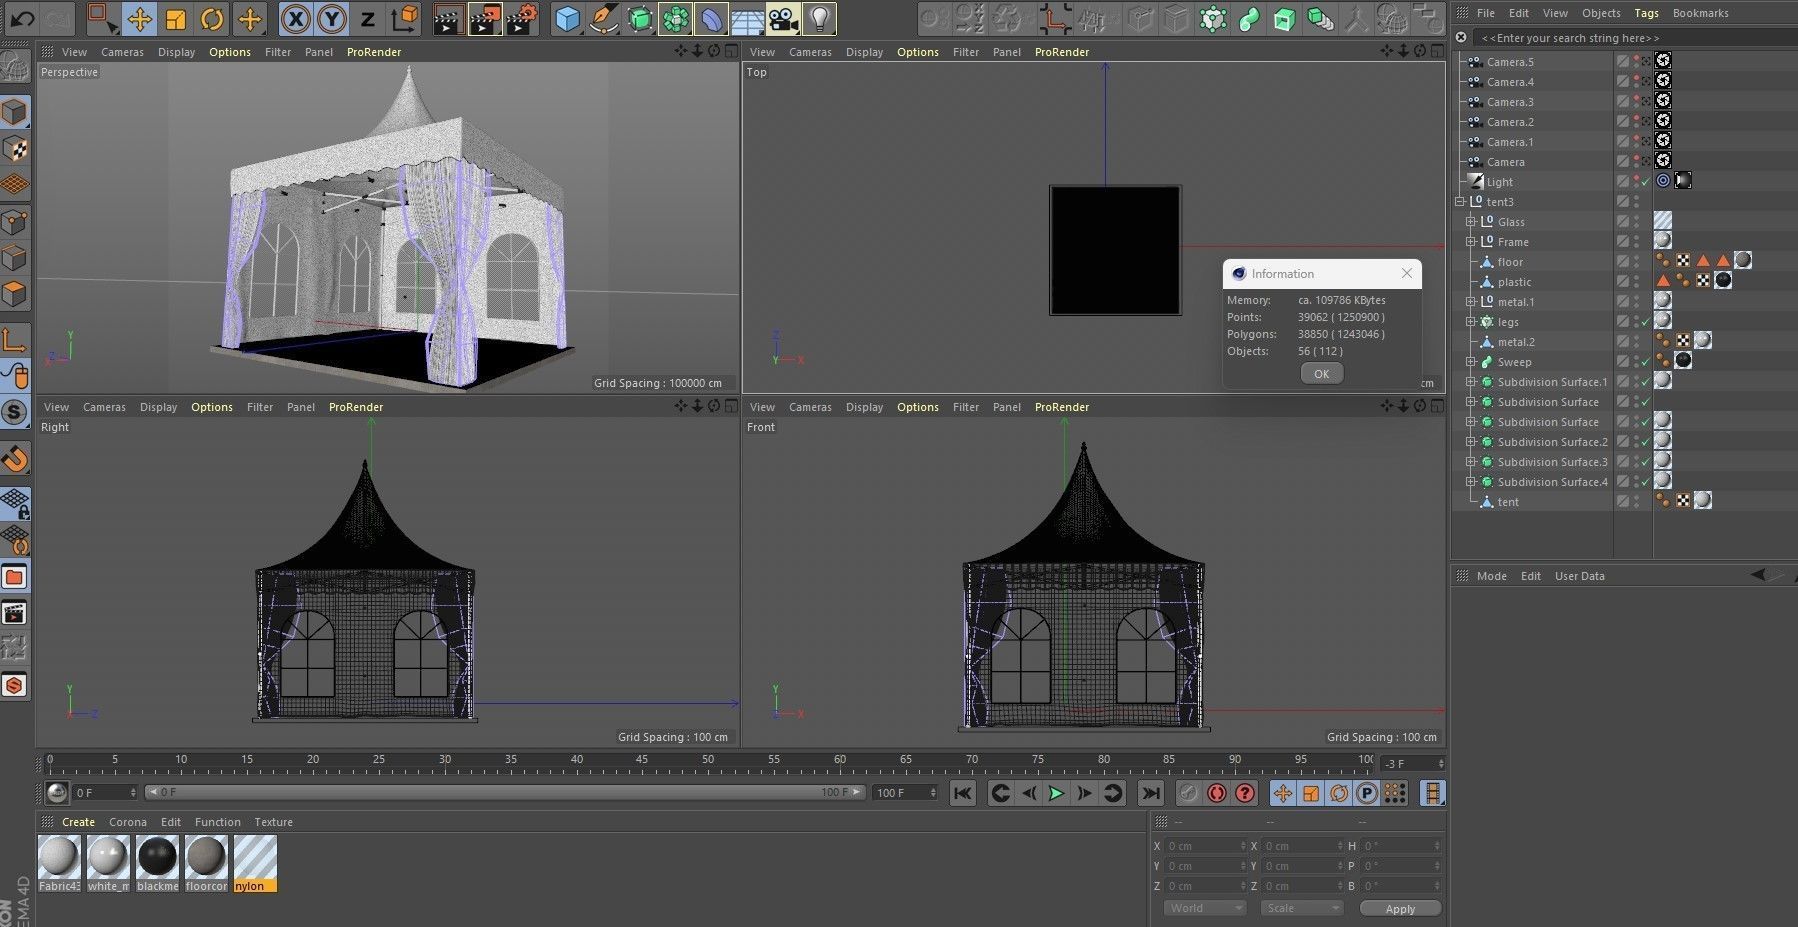Toggle X axis lock

click(295, 19)
